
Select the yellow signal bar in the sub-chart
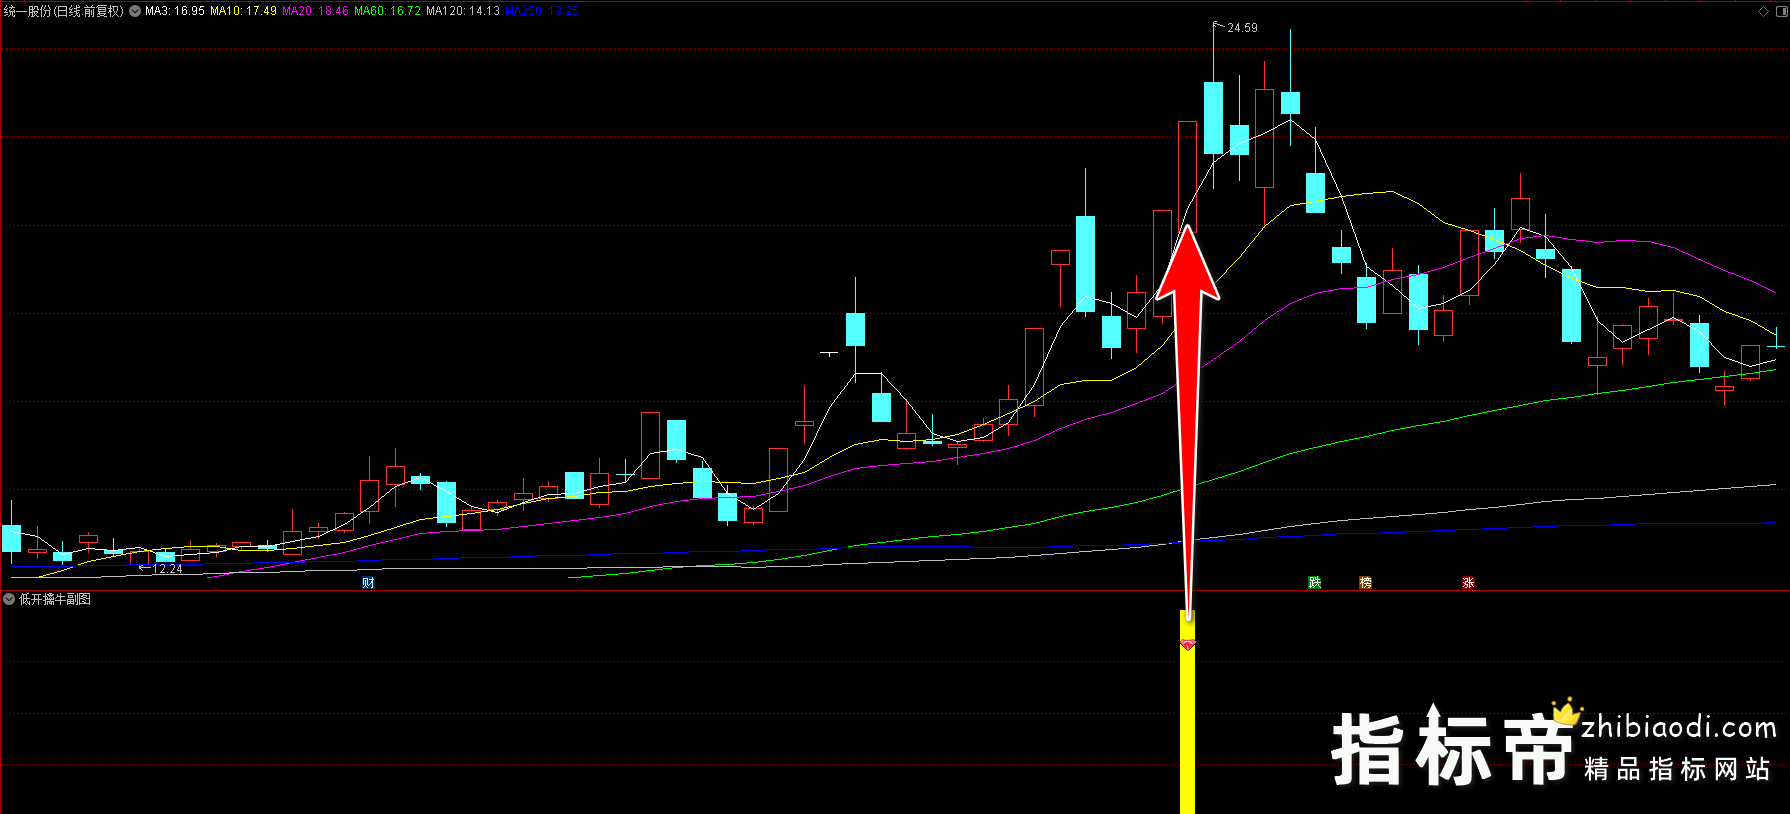click(x=1187, y=712)
